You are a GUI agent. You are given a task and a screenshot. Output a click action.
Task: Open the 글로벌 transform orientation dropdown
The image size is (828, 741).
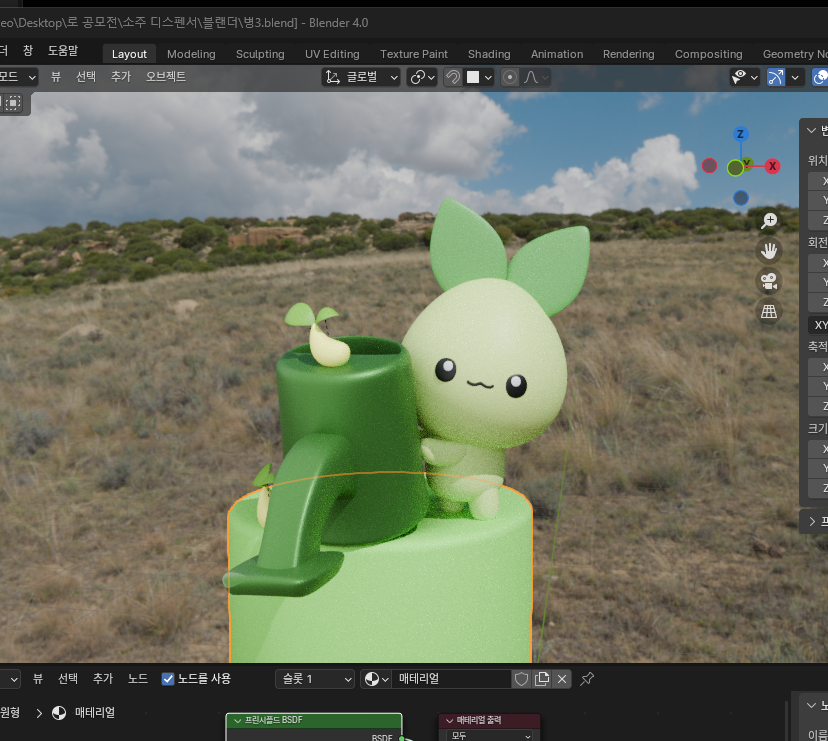coord(361,77)
